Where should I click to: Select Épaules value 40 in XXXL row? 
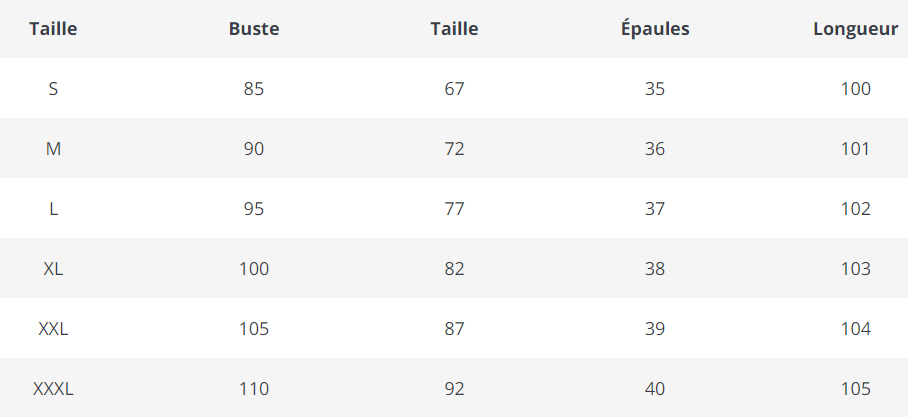(x=655, y=389)
